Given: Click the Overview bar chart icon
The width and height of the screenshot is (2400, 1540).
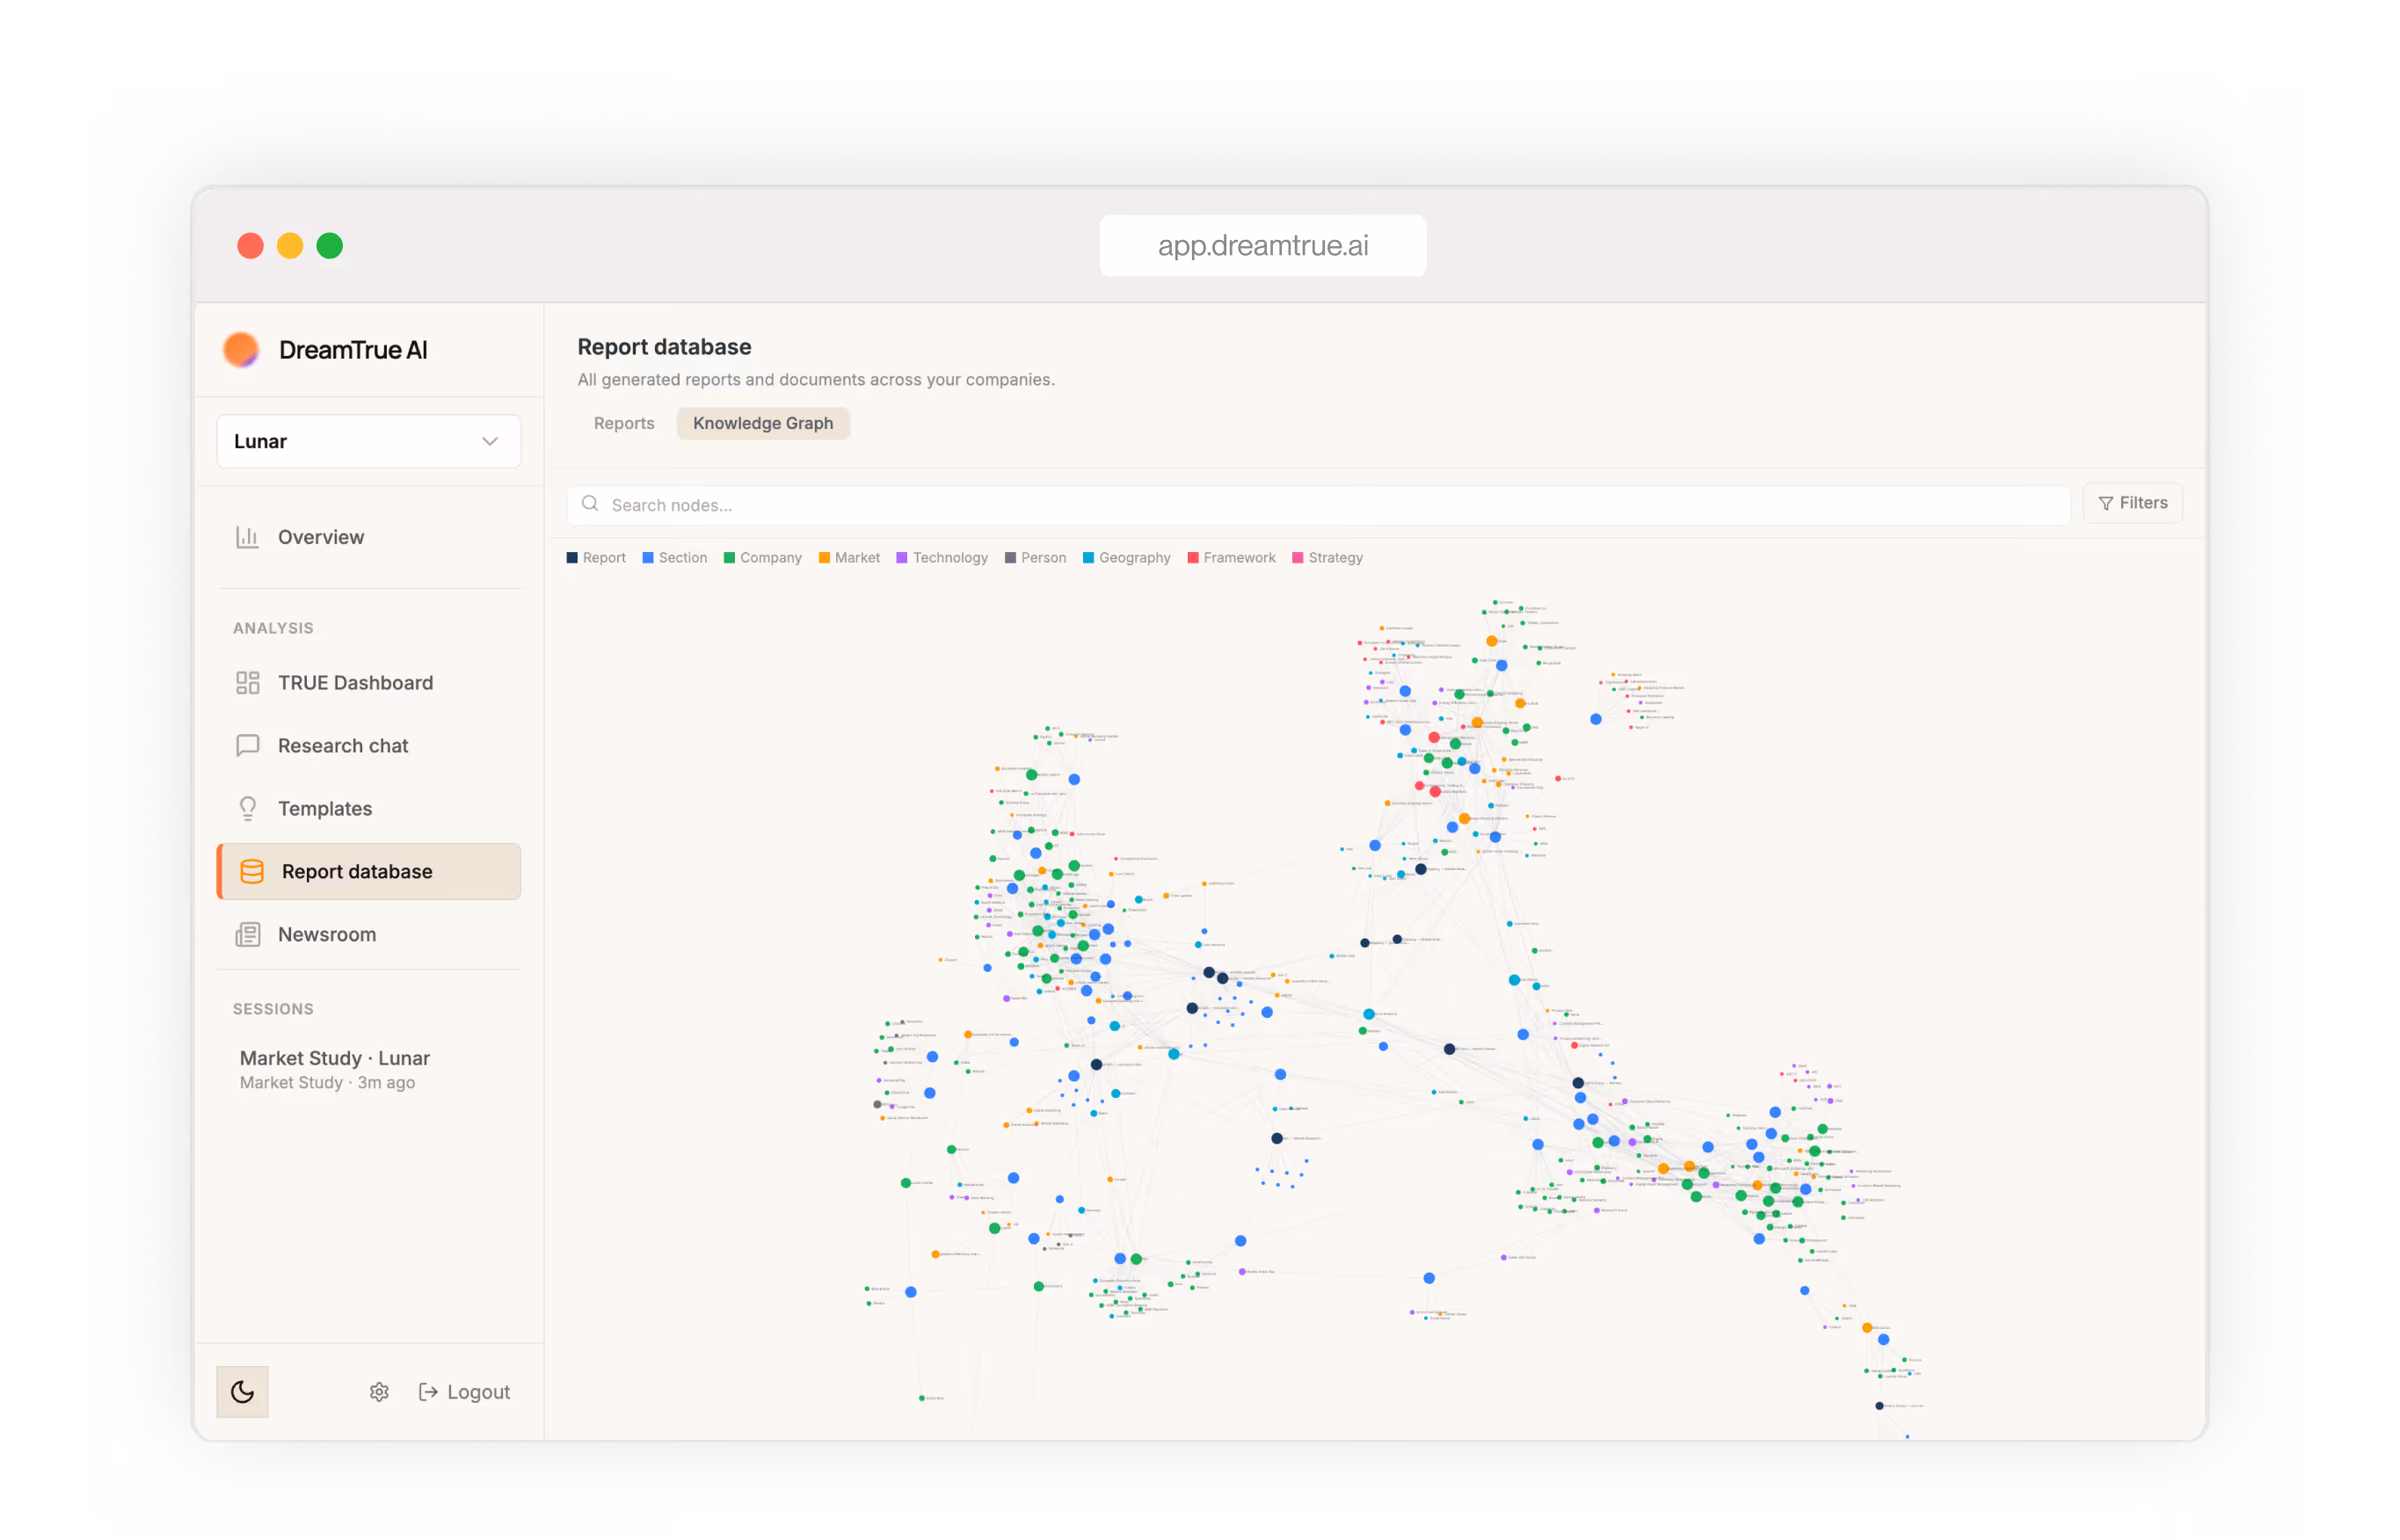Looking at the screenshot, I should 247,537.
